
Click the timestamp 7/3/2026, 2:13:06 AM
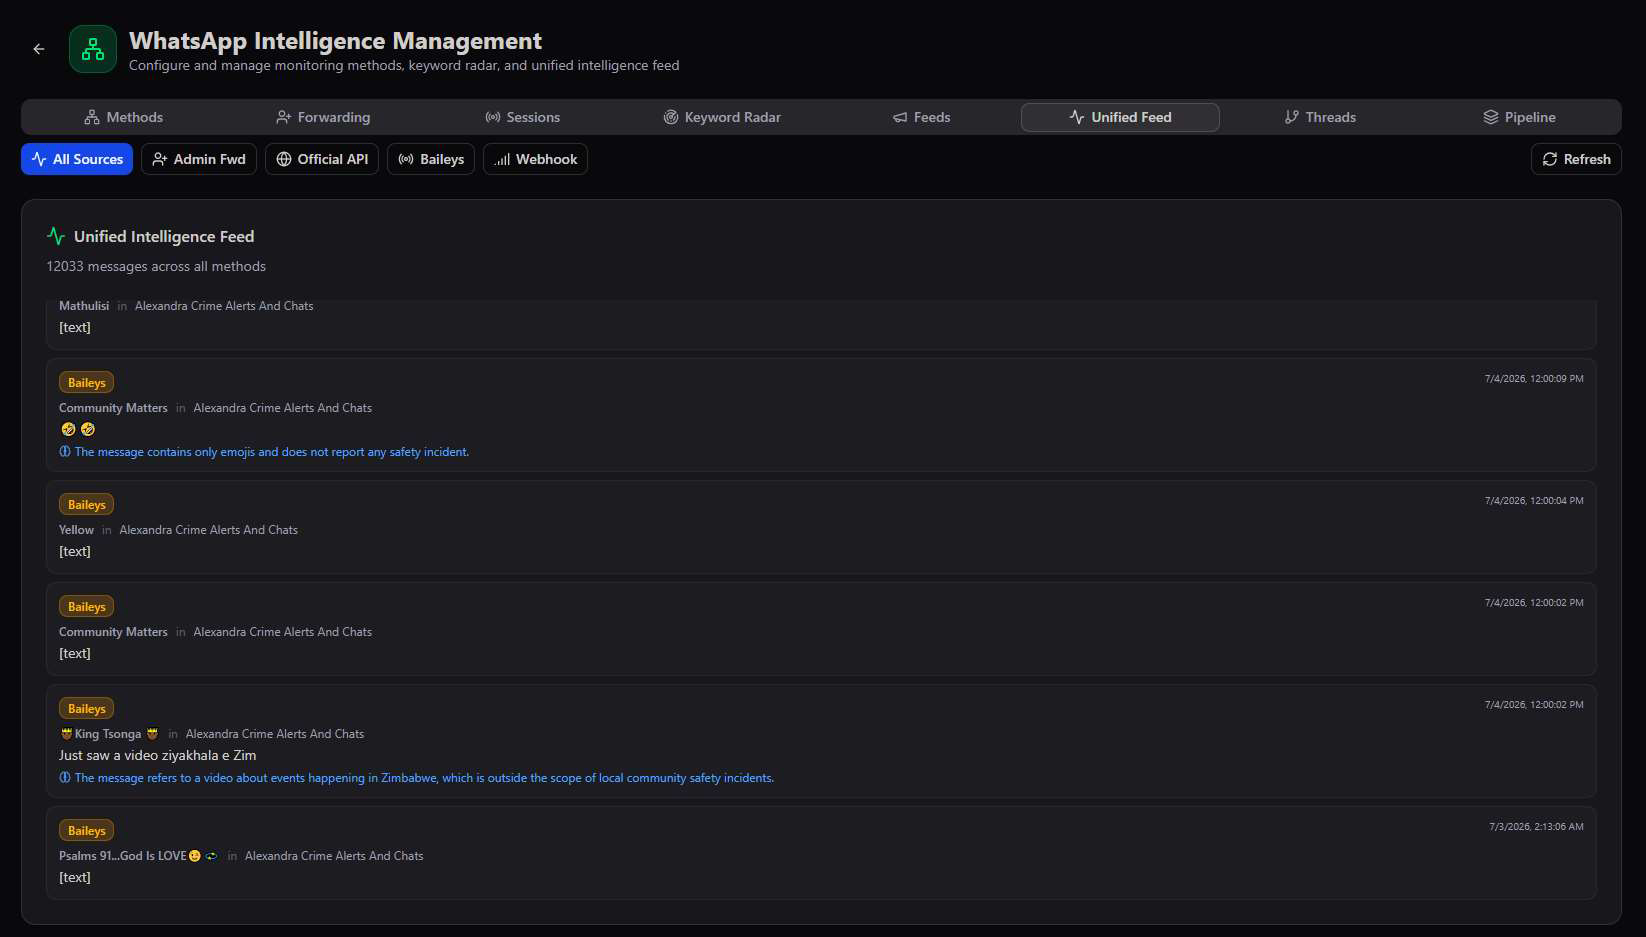tap(1536, 827)
